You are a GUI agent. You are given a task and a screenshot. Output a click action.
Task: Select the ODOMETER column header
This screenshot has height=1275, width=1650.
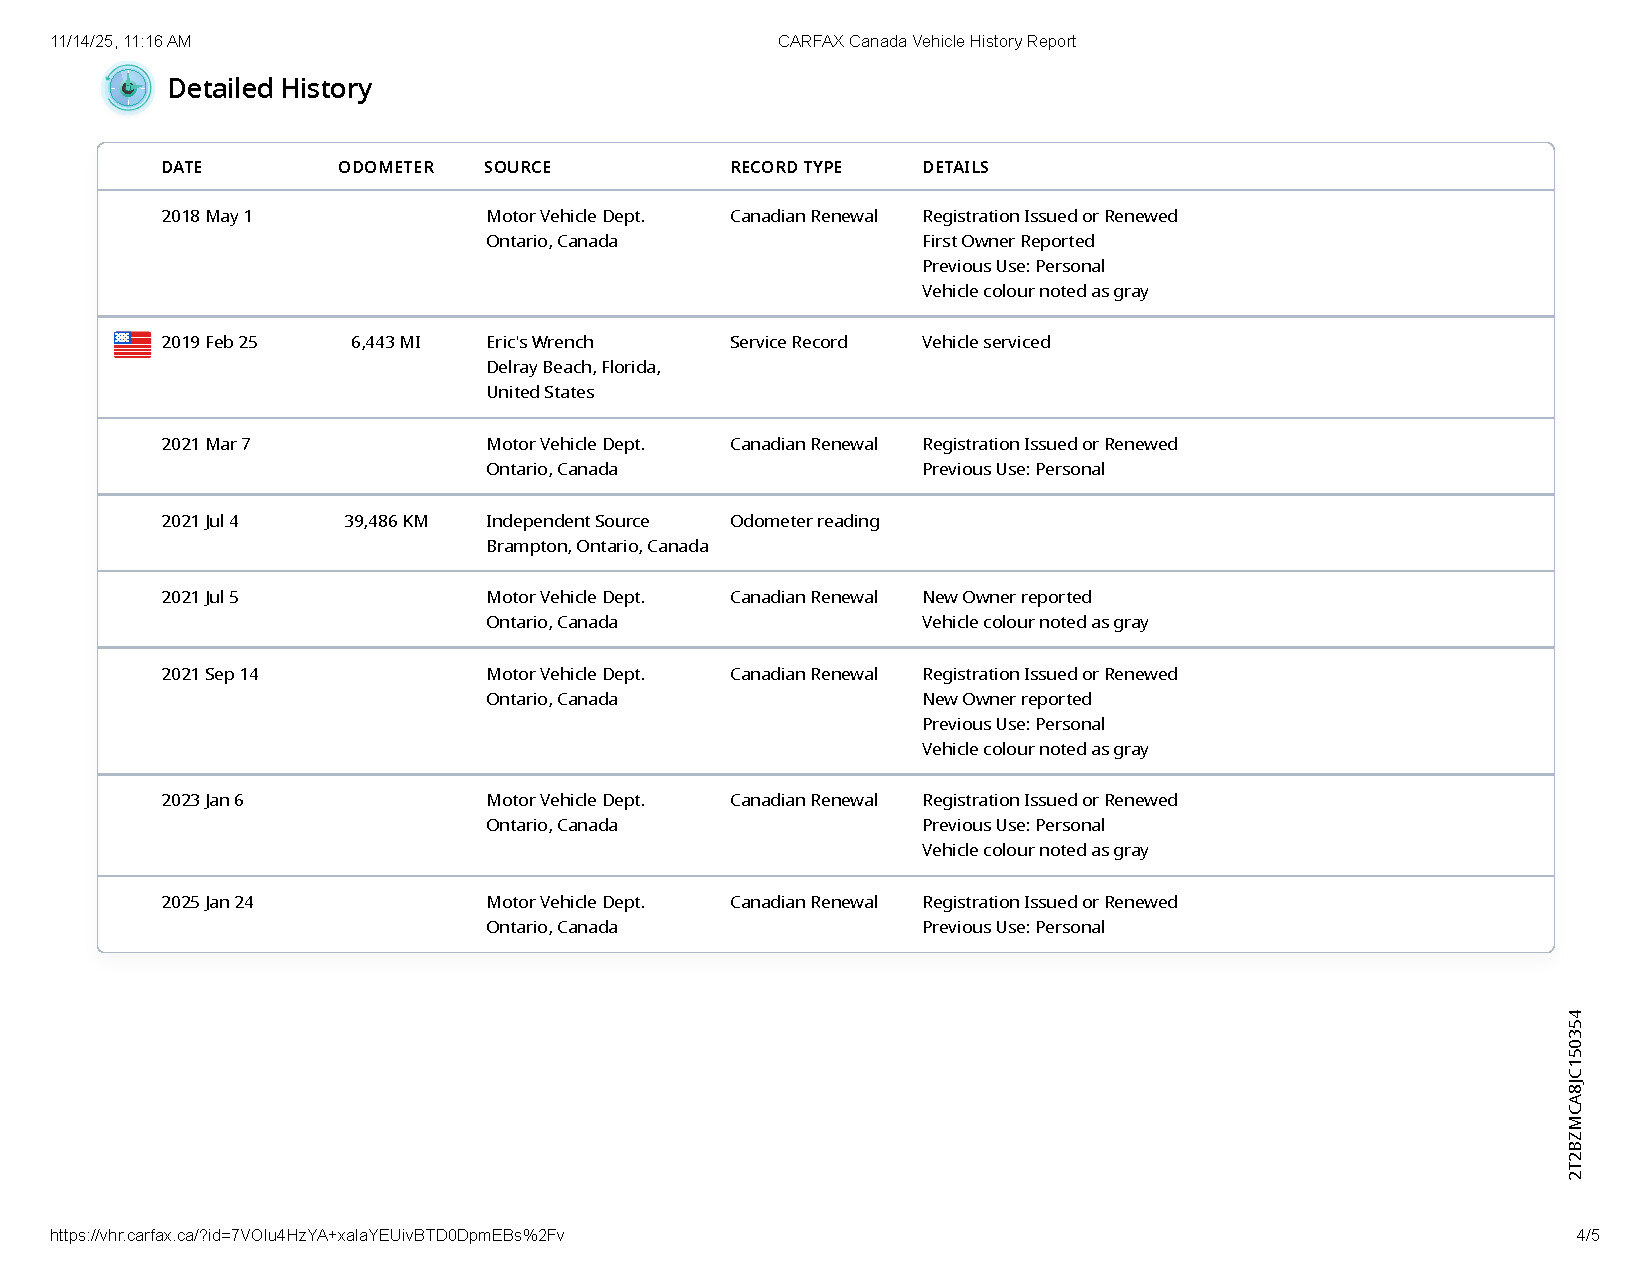(386, 167)
